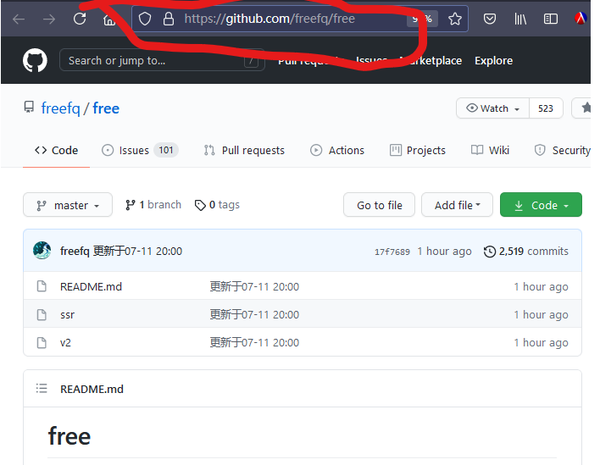The height and width of the screenshot is (465, 600).
Task: Select the Code tab
Action: [x=56, y=150]
